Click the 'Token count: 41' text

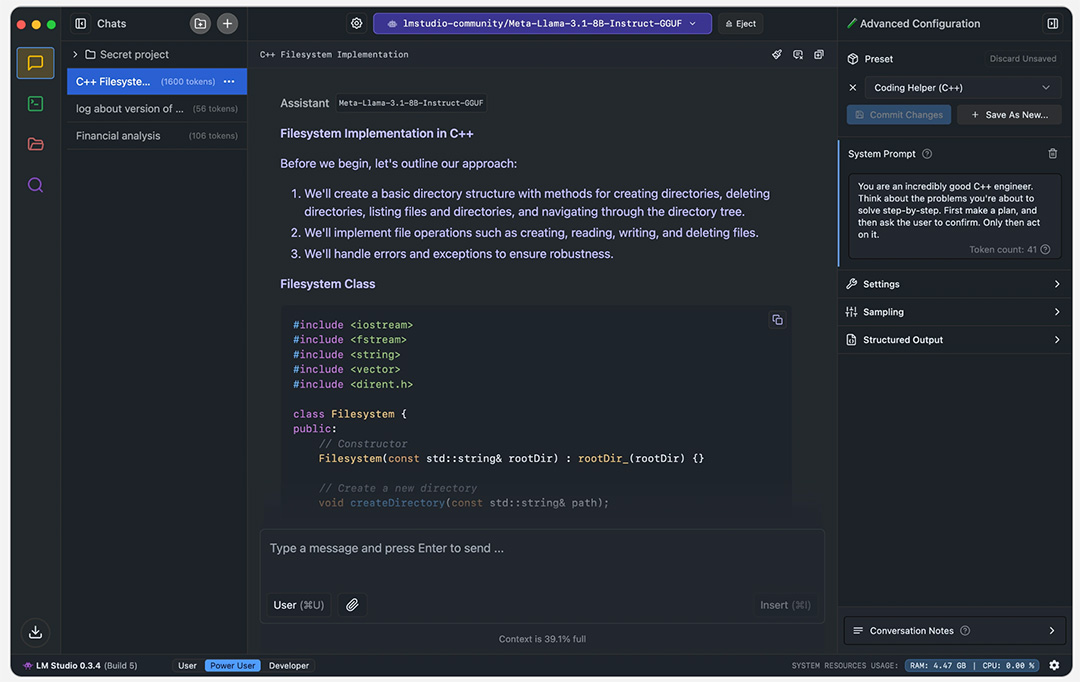click(1003, 249)
